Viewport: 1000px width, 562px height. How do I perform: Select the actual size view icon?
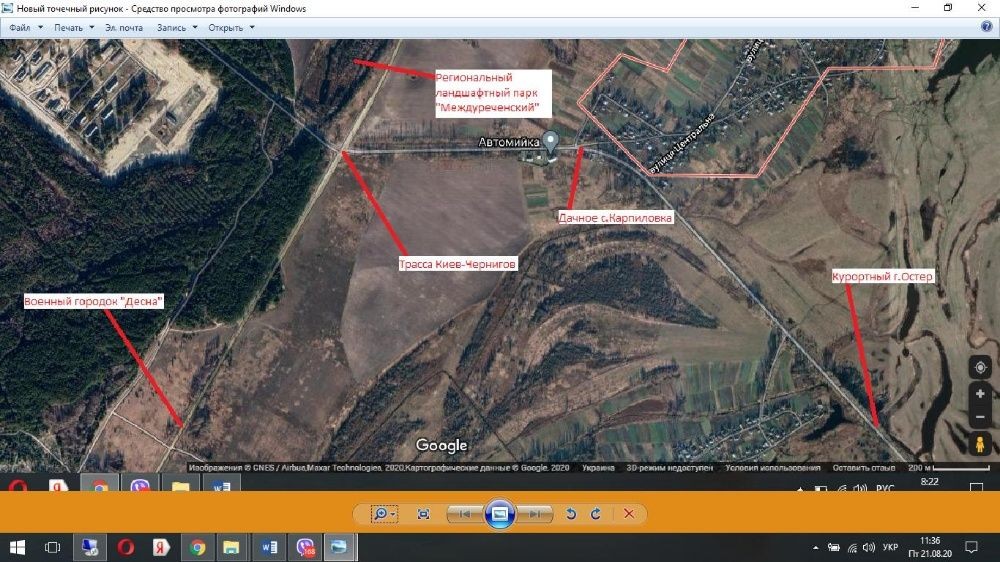click(423, 514)
